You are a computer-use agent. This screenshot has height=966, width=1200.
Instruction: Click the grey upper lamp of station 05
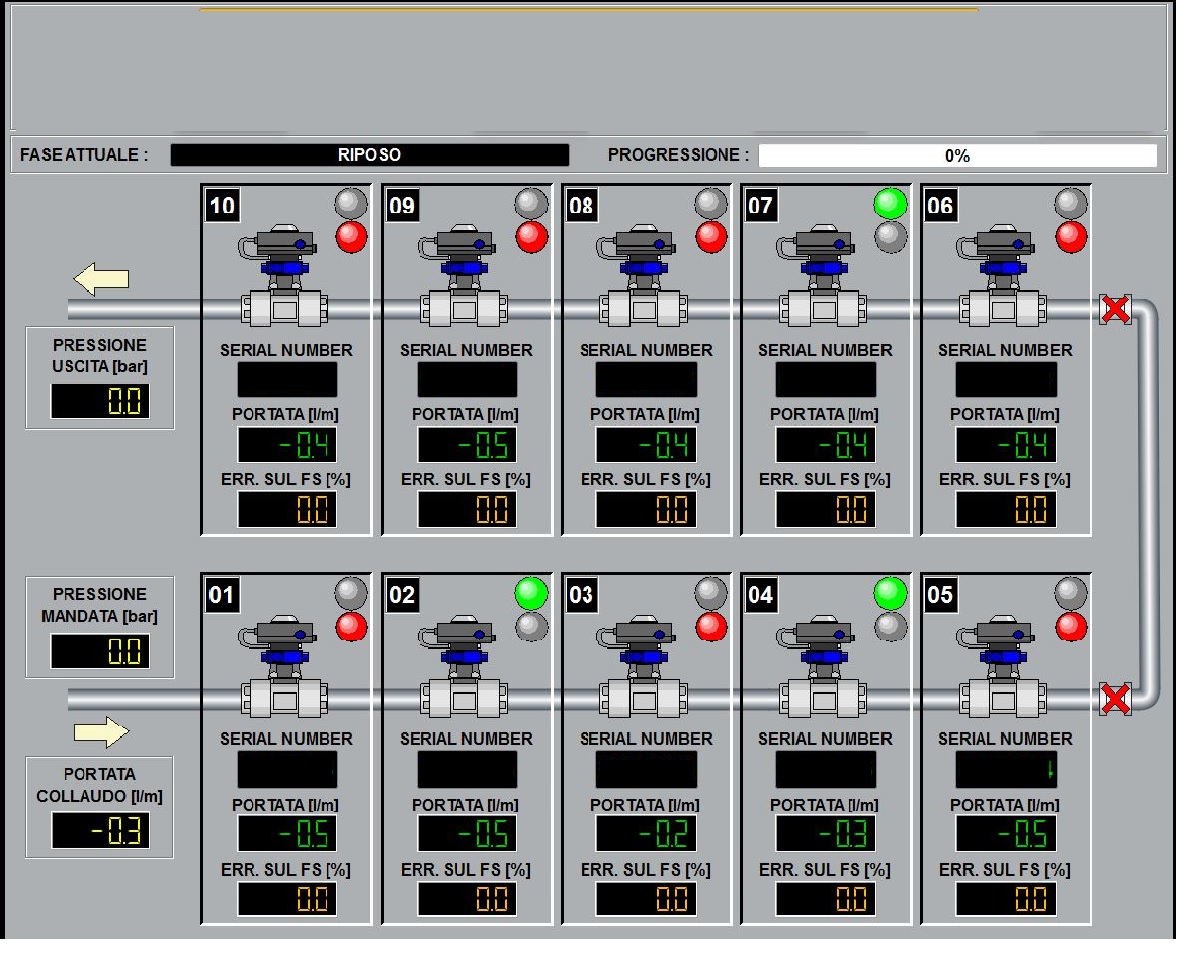[x=1071, y=594]
